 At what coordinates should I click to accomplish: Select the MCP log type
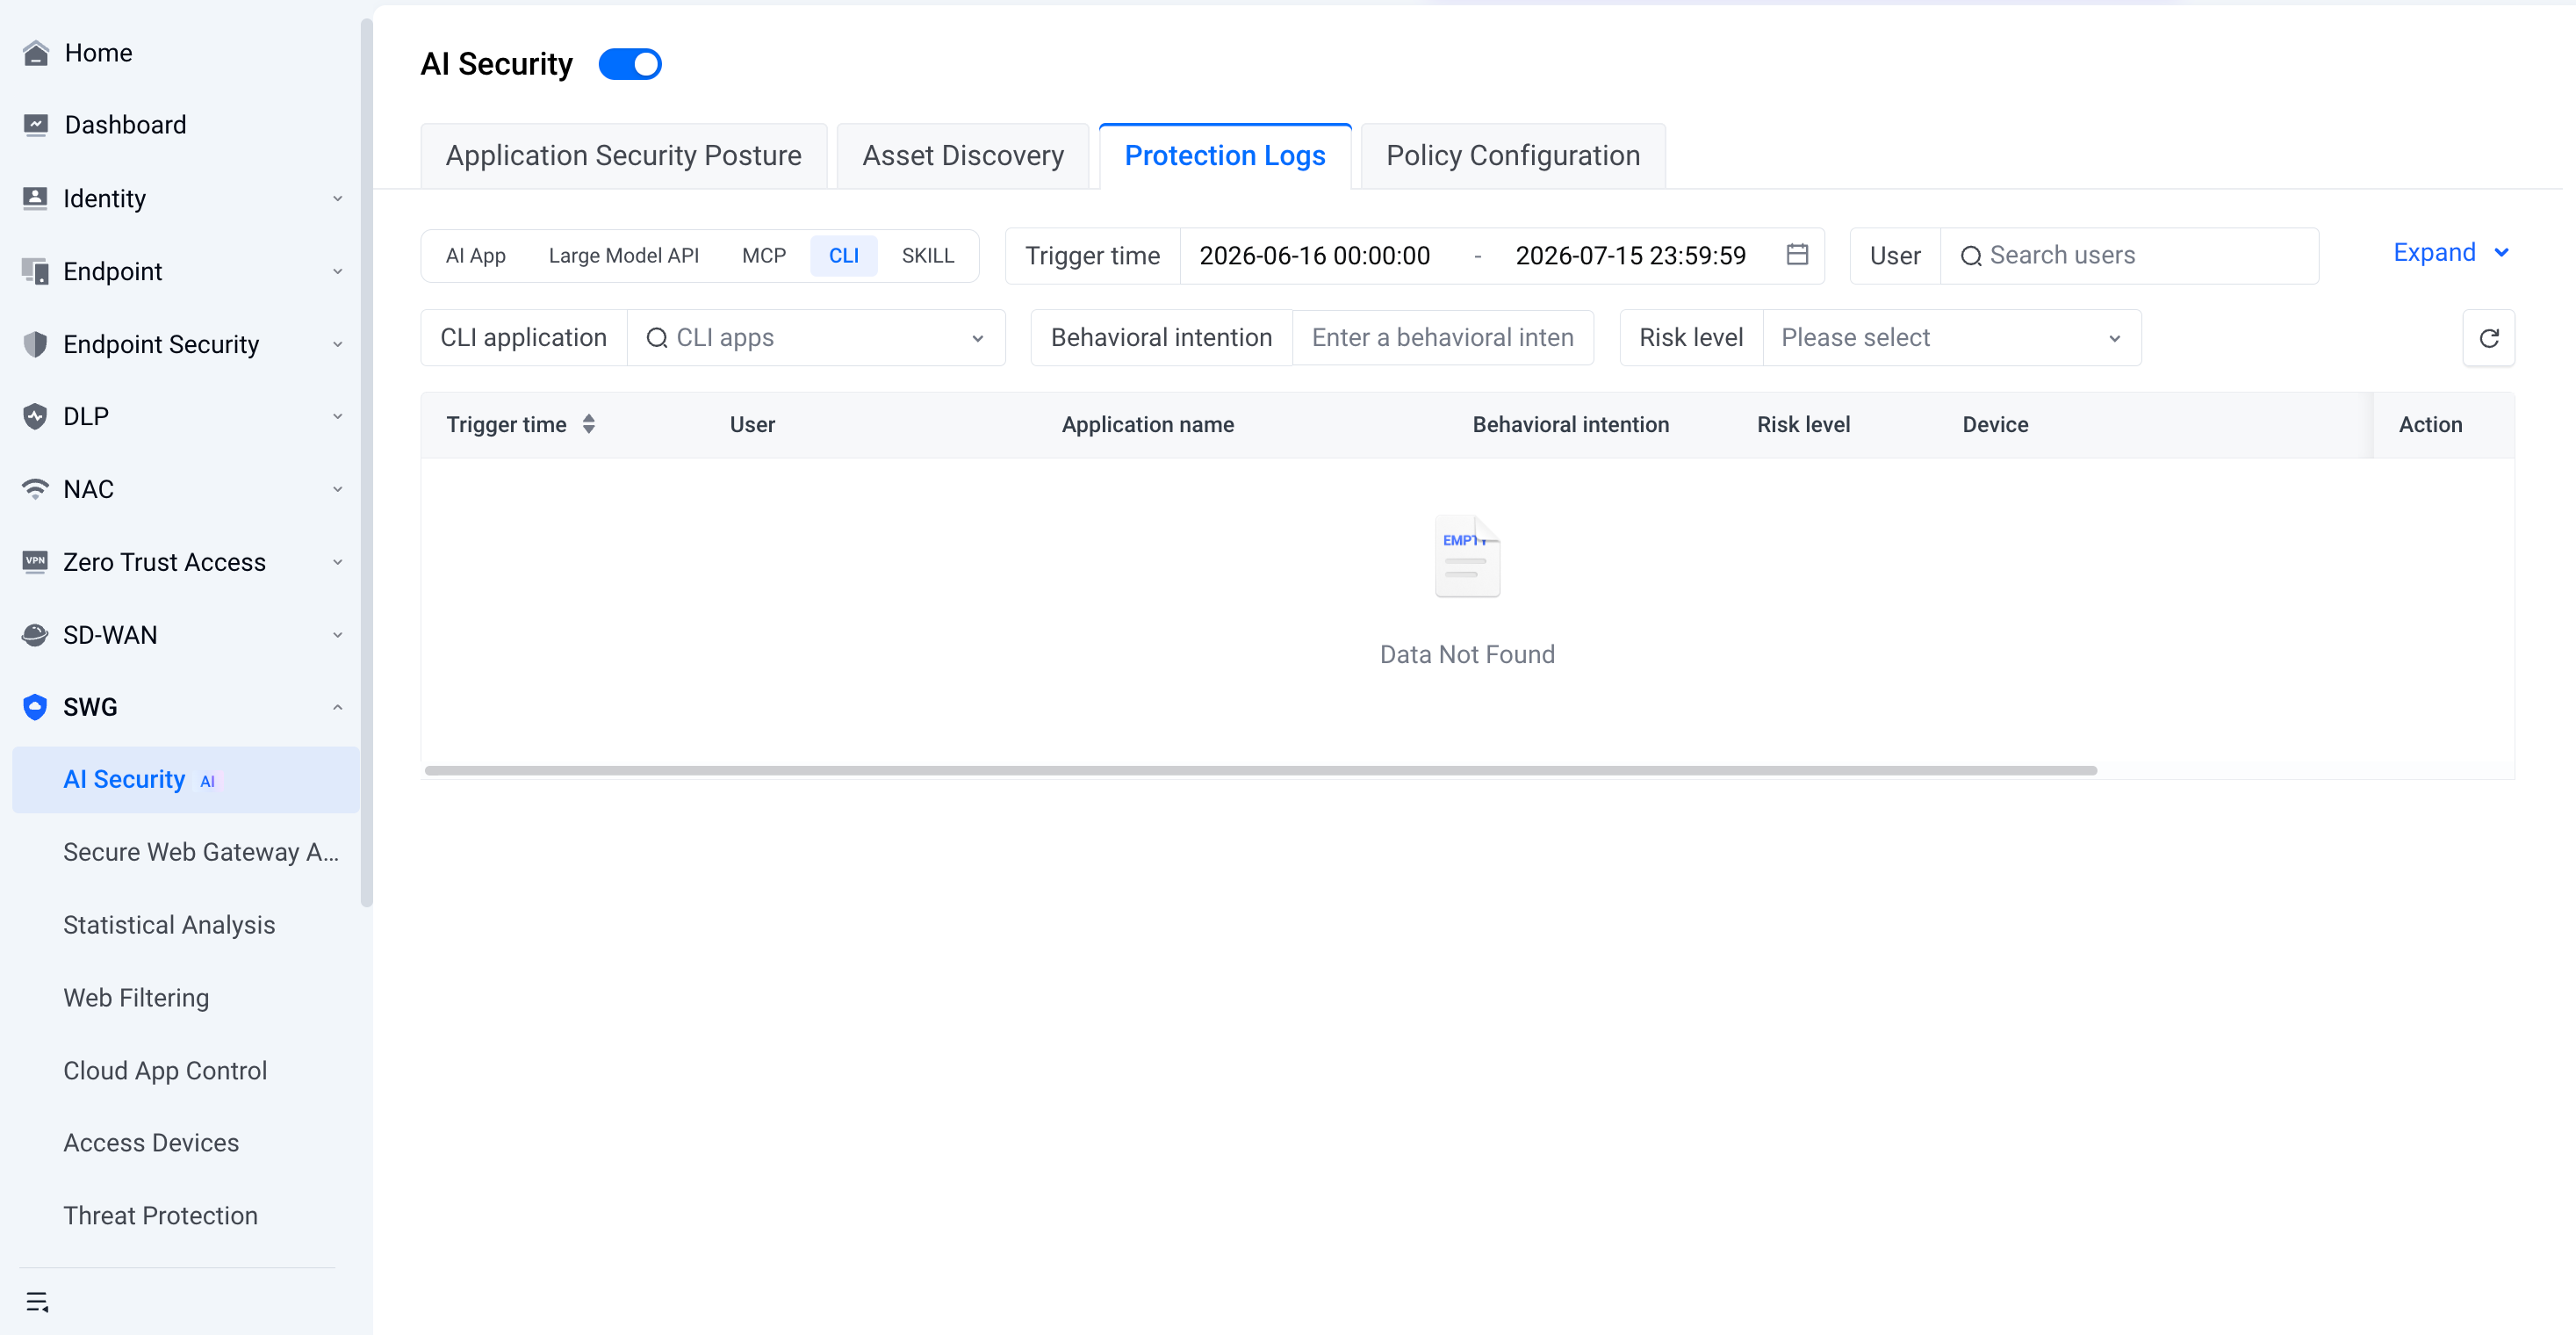coord(764,256)
